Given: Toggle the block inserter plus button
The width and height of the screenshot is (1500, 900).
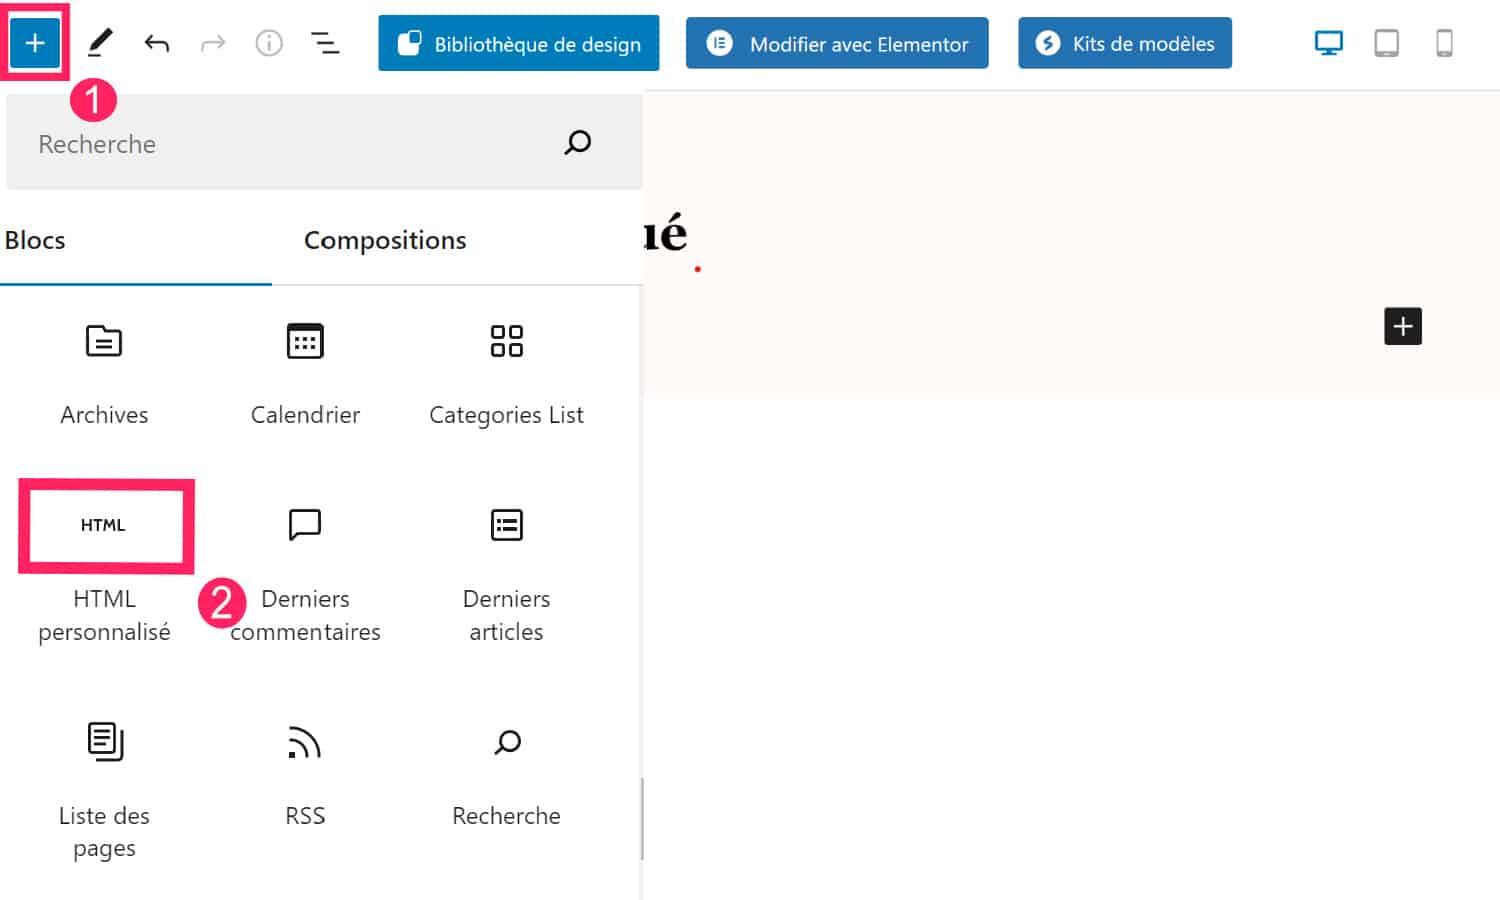Looking at the screenshot, I should (35, 43).
